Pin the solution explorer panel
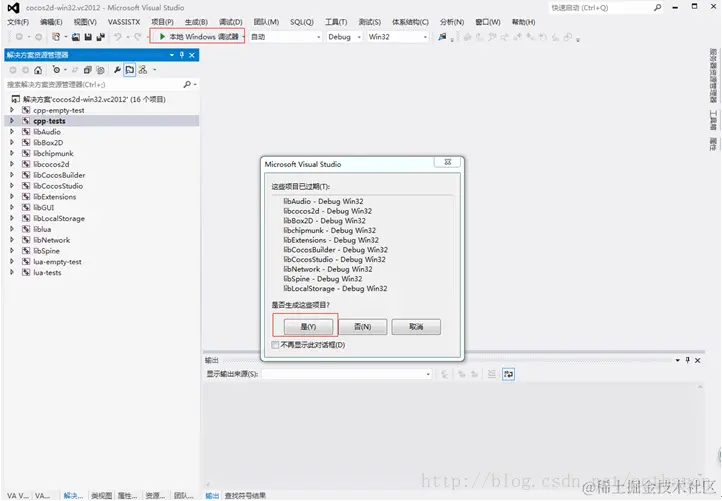The width and height of the screenshot is (722, 501). pos(182,55)
